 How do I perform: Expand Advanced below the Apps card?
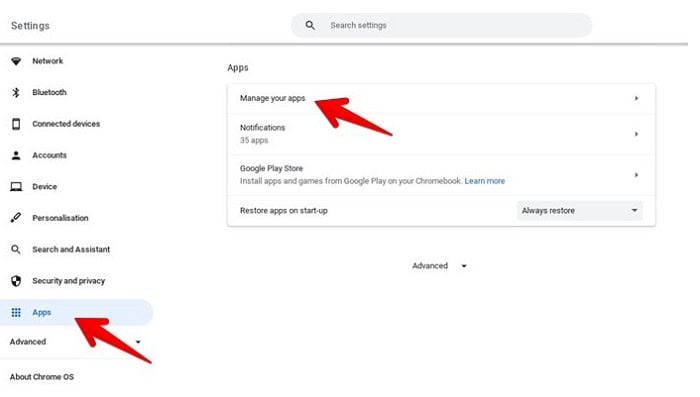440,266
